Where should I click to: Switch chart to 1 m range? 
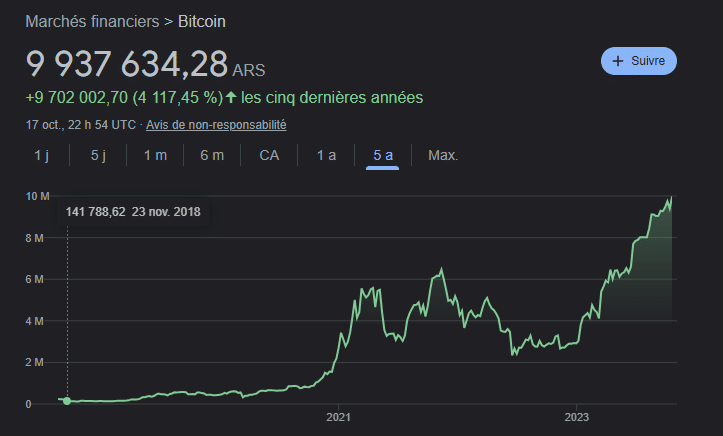point(155,155)
